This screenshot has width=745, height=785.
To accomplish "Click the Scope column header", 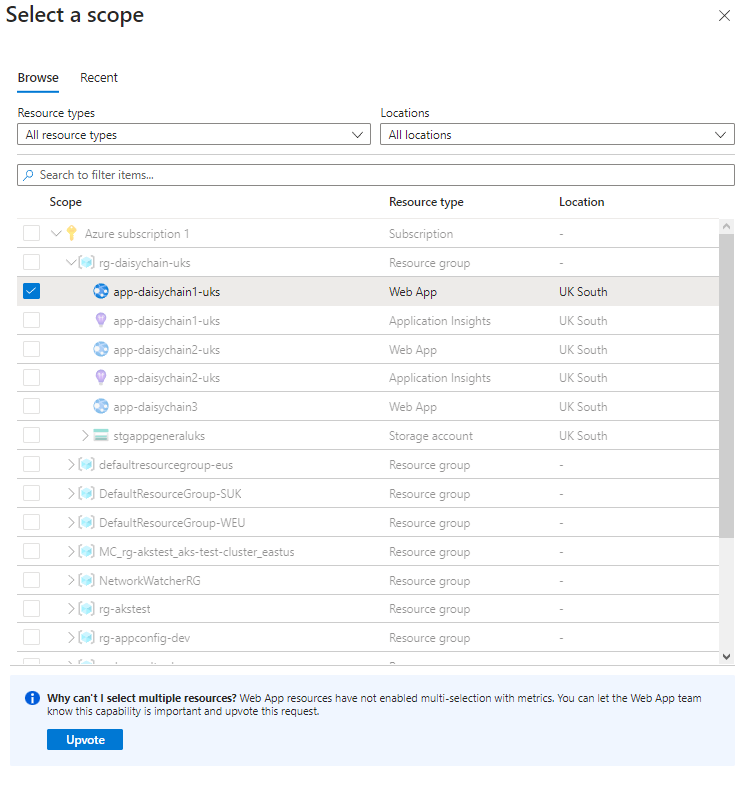I will coord(66,202).
